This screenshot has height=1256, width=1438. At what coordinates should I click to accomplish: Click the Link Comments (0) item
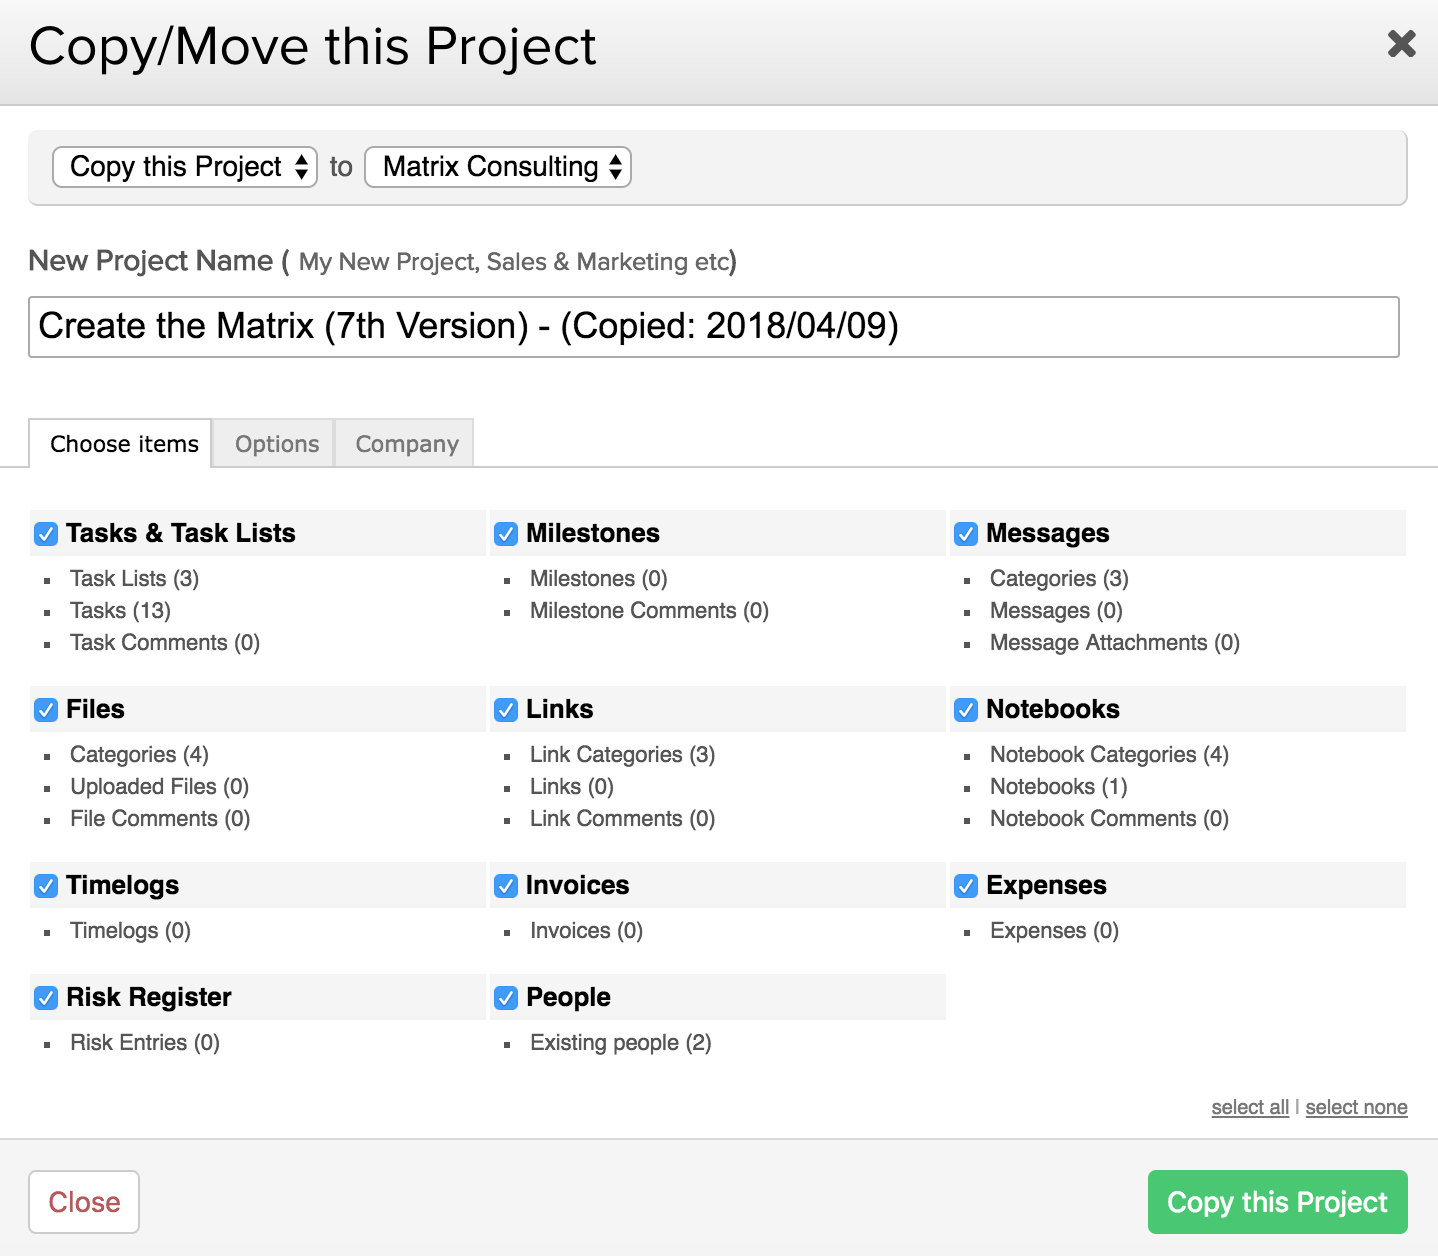[622, 818]
